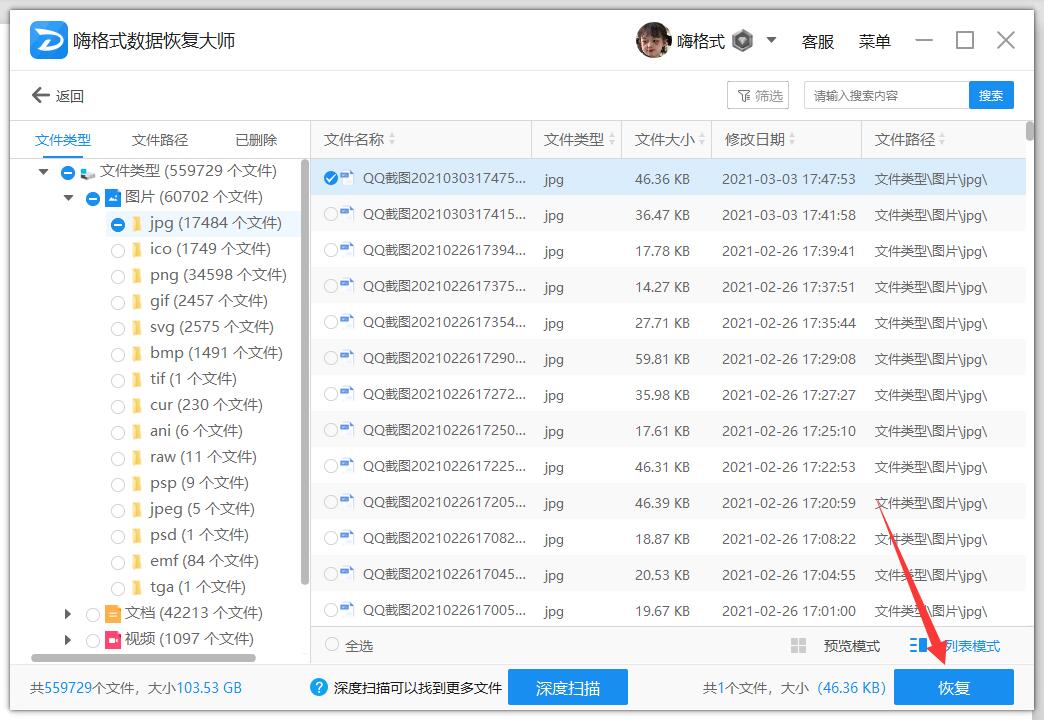1044x720 pixels.
Task: Click the left tree horizontal scrollbar
Action: pyautogui.click(x=143, y=658)
